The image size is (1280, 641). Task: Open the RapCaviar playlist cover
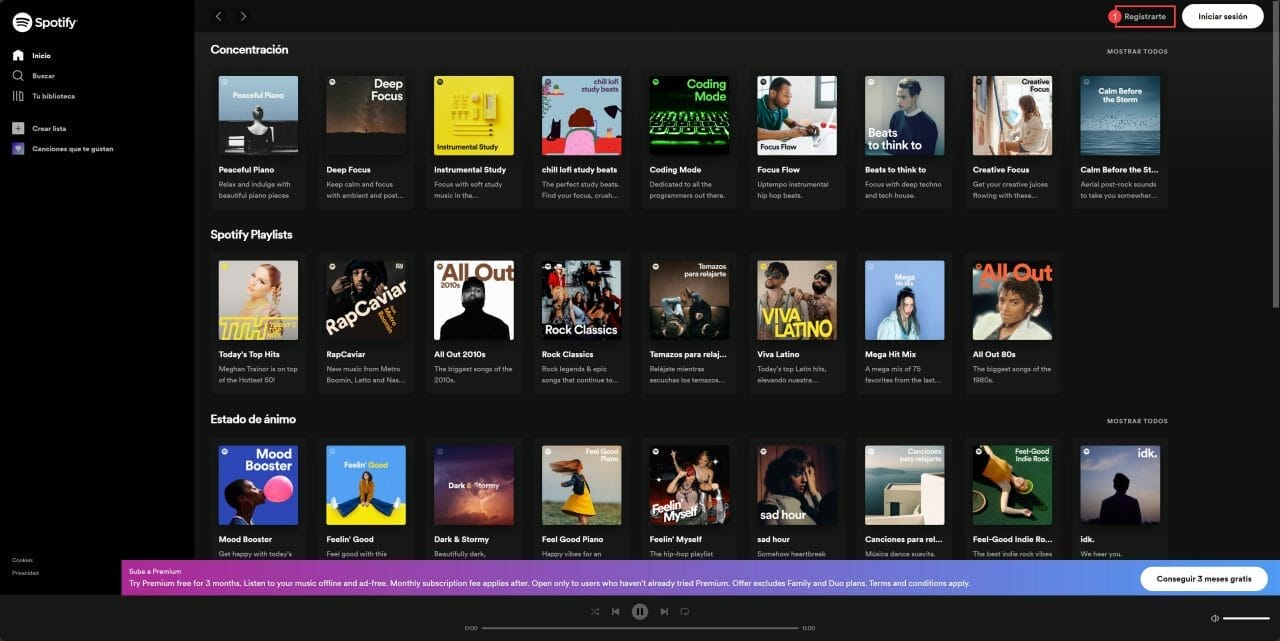[366, 300]
